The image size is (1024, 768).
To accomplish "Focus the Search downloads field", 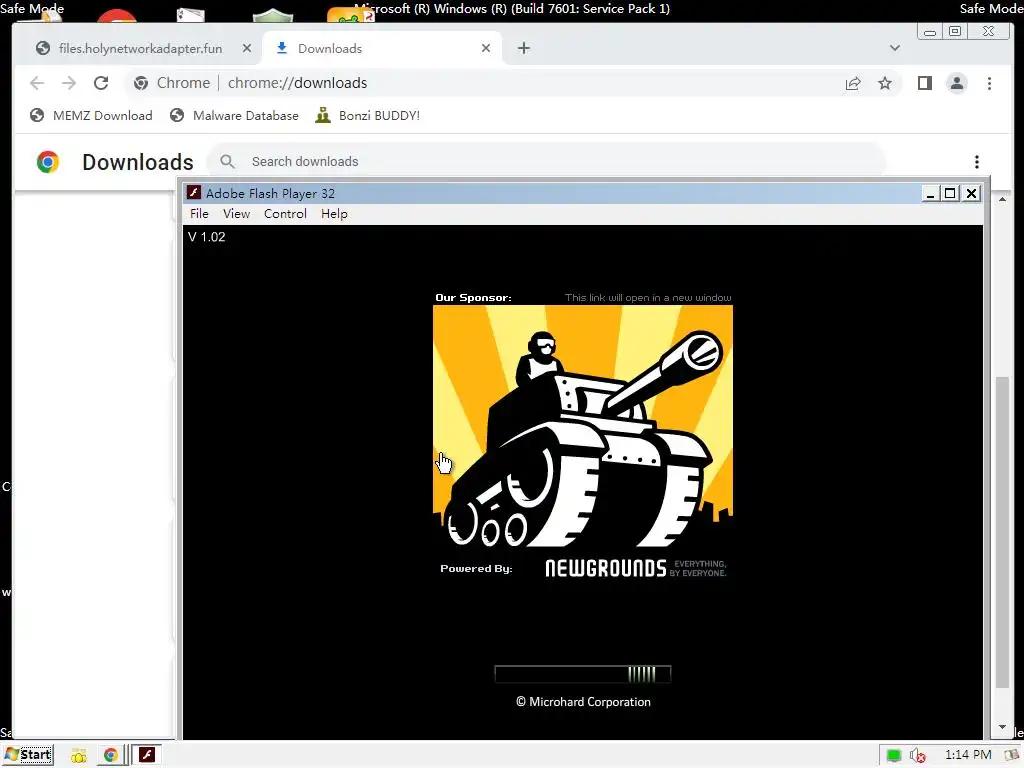I will tap(547, 161).
